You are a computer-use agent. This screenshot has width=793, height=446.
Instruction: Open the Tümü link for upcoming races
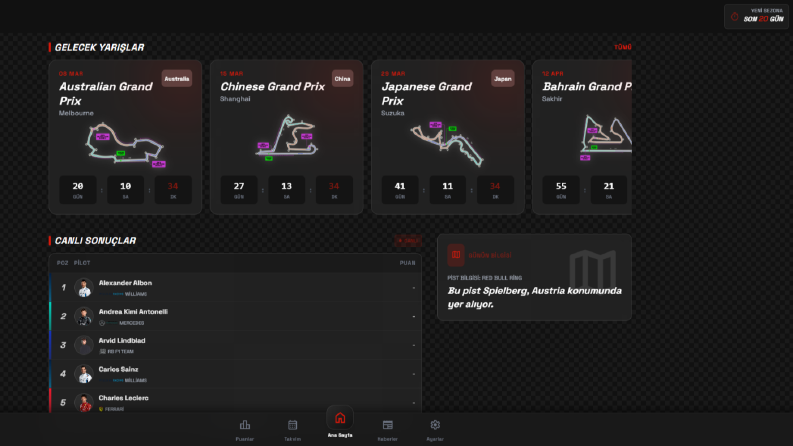[623, 47]
